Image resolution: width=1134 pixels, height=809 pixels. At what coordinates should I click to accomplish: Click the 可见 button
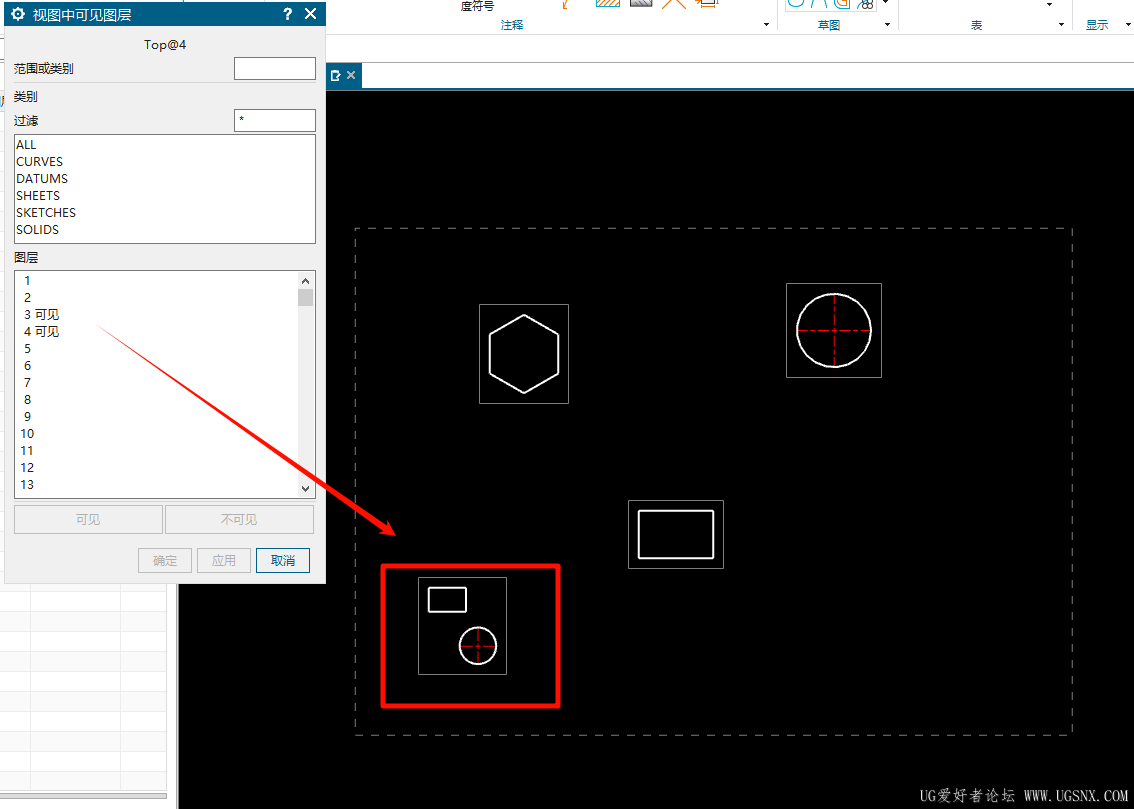88,519
